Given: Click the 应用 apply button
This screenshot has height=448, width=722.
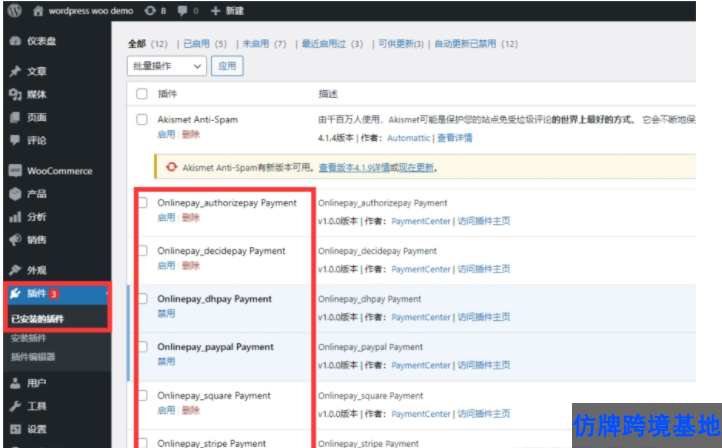Looking at the screenshot, I should (x=227, y=66).
